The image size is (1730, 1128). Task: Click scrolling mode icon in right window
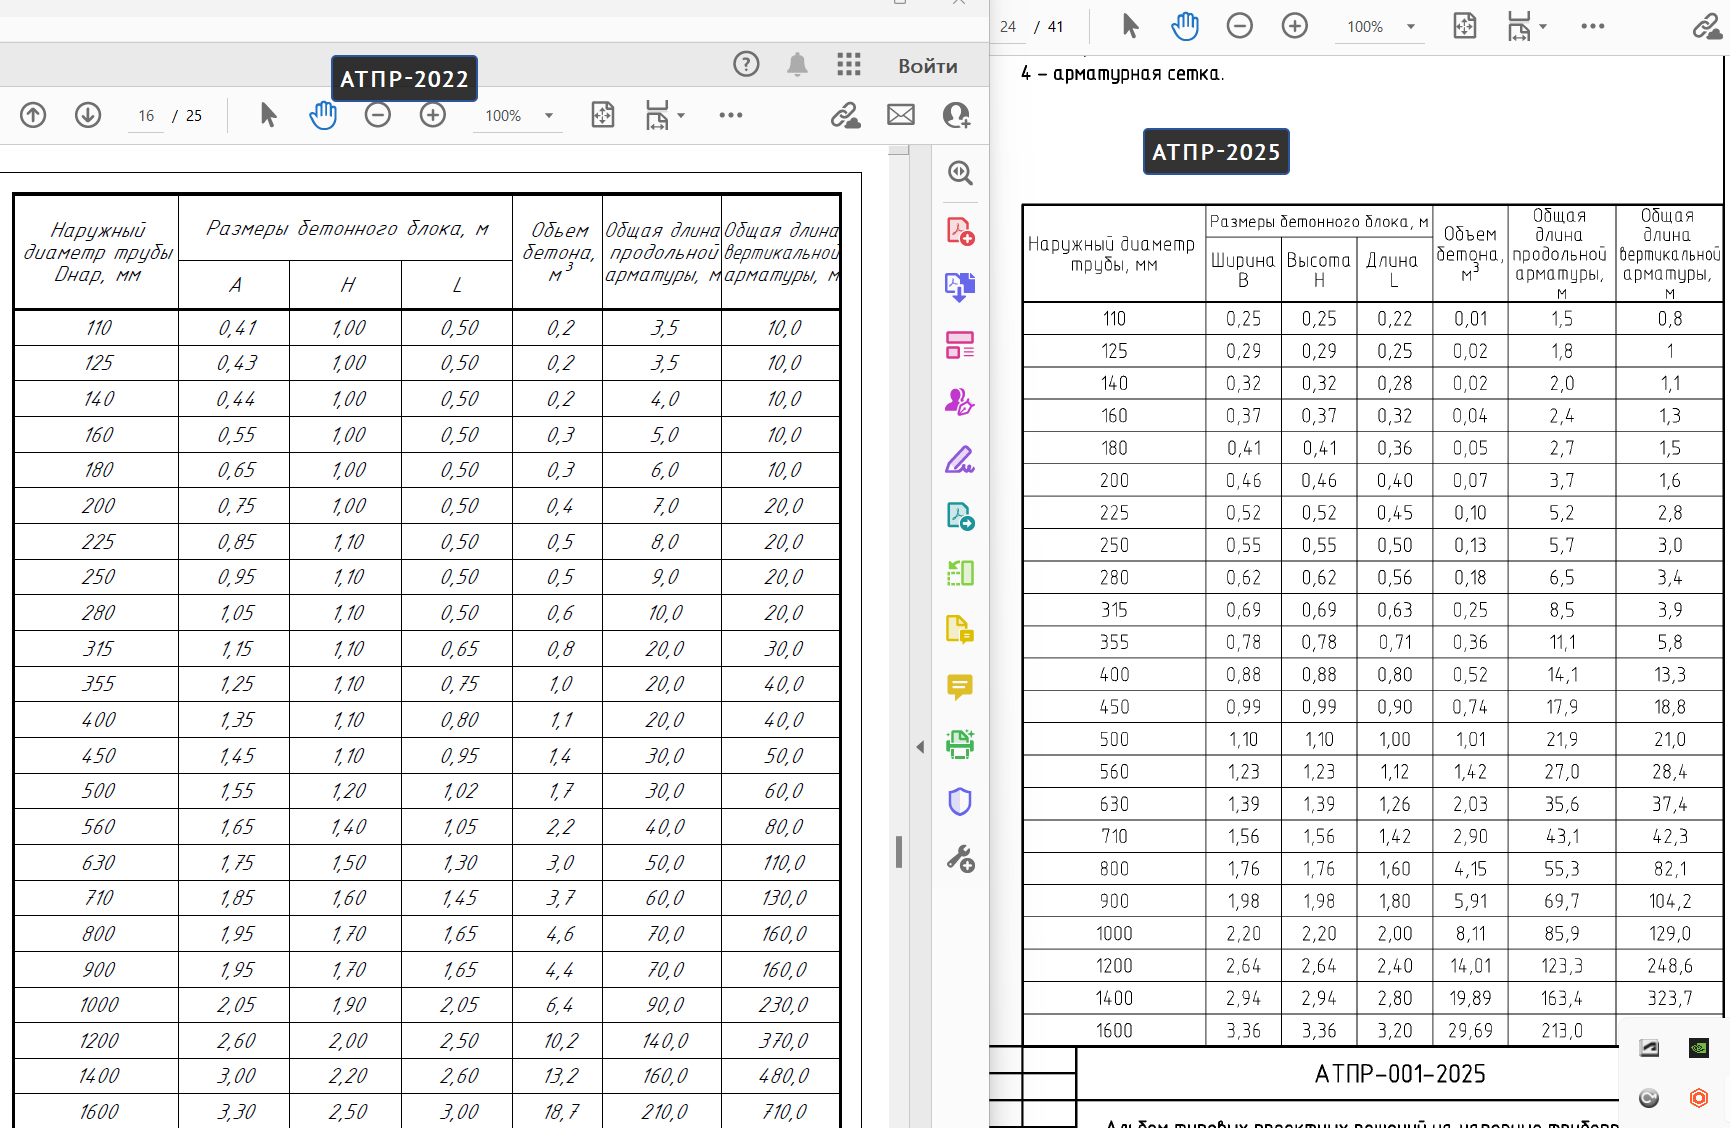click(1519, 26)
